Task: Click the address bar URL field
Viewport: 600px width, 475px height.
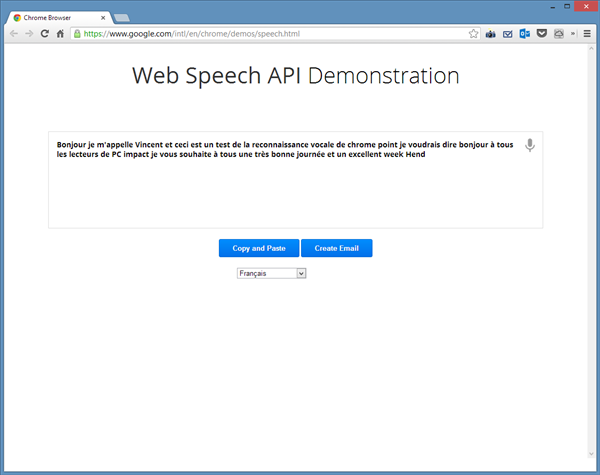Action: (274, 34)
